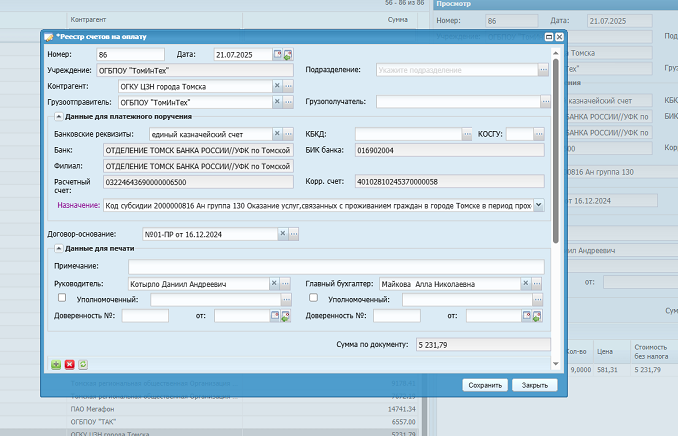This screenshot has width=678, height=436.
Task: Set current date for left Доверенность
Action: click(285, 316)
